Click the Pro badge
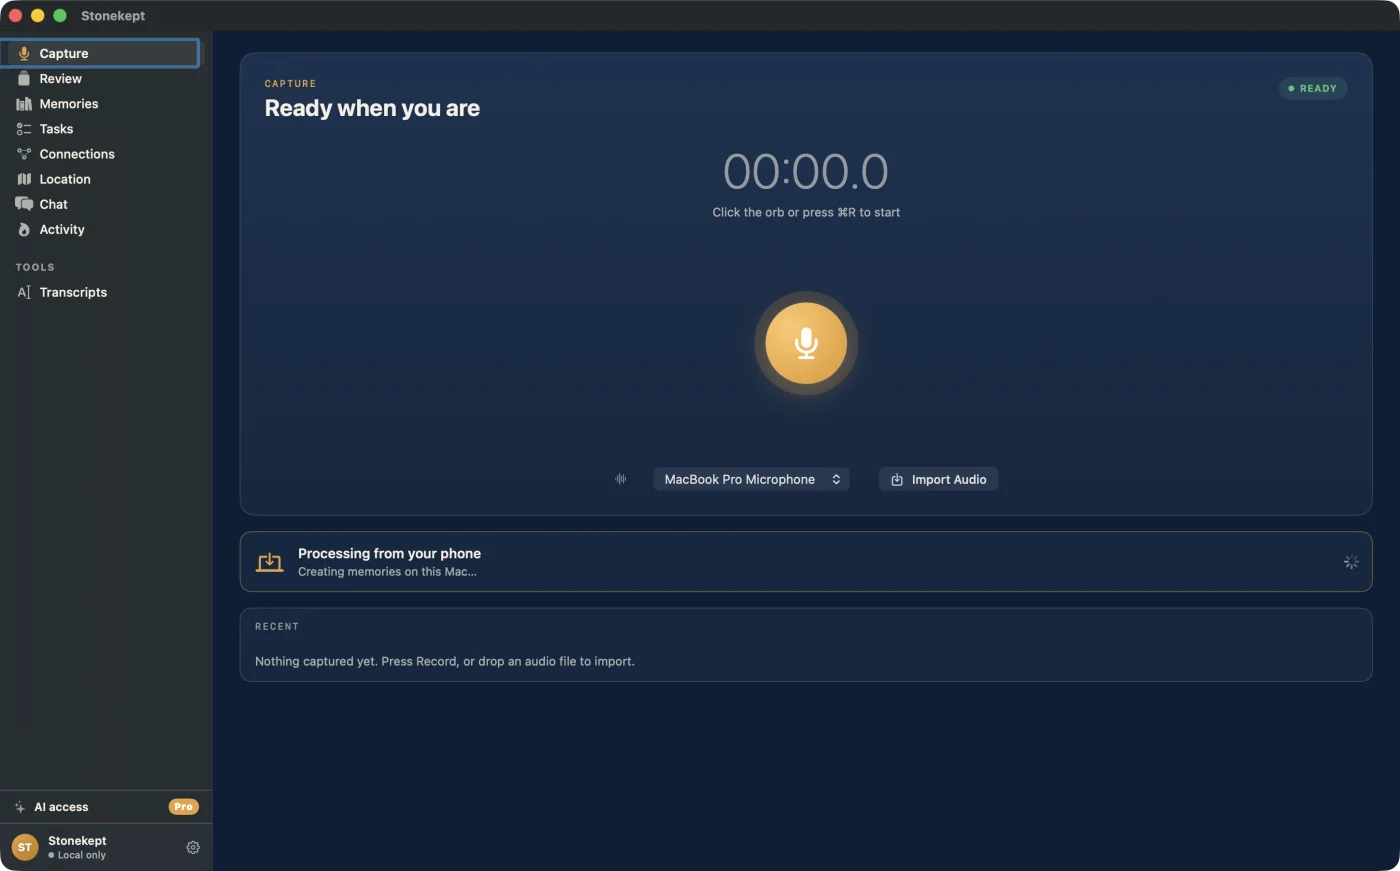The width and height of the screenshot is (1400, 871). pos(183,807)
